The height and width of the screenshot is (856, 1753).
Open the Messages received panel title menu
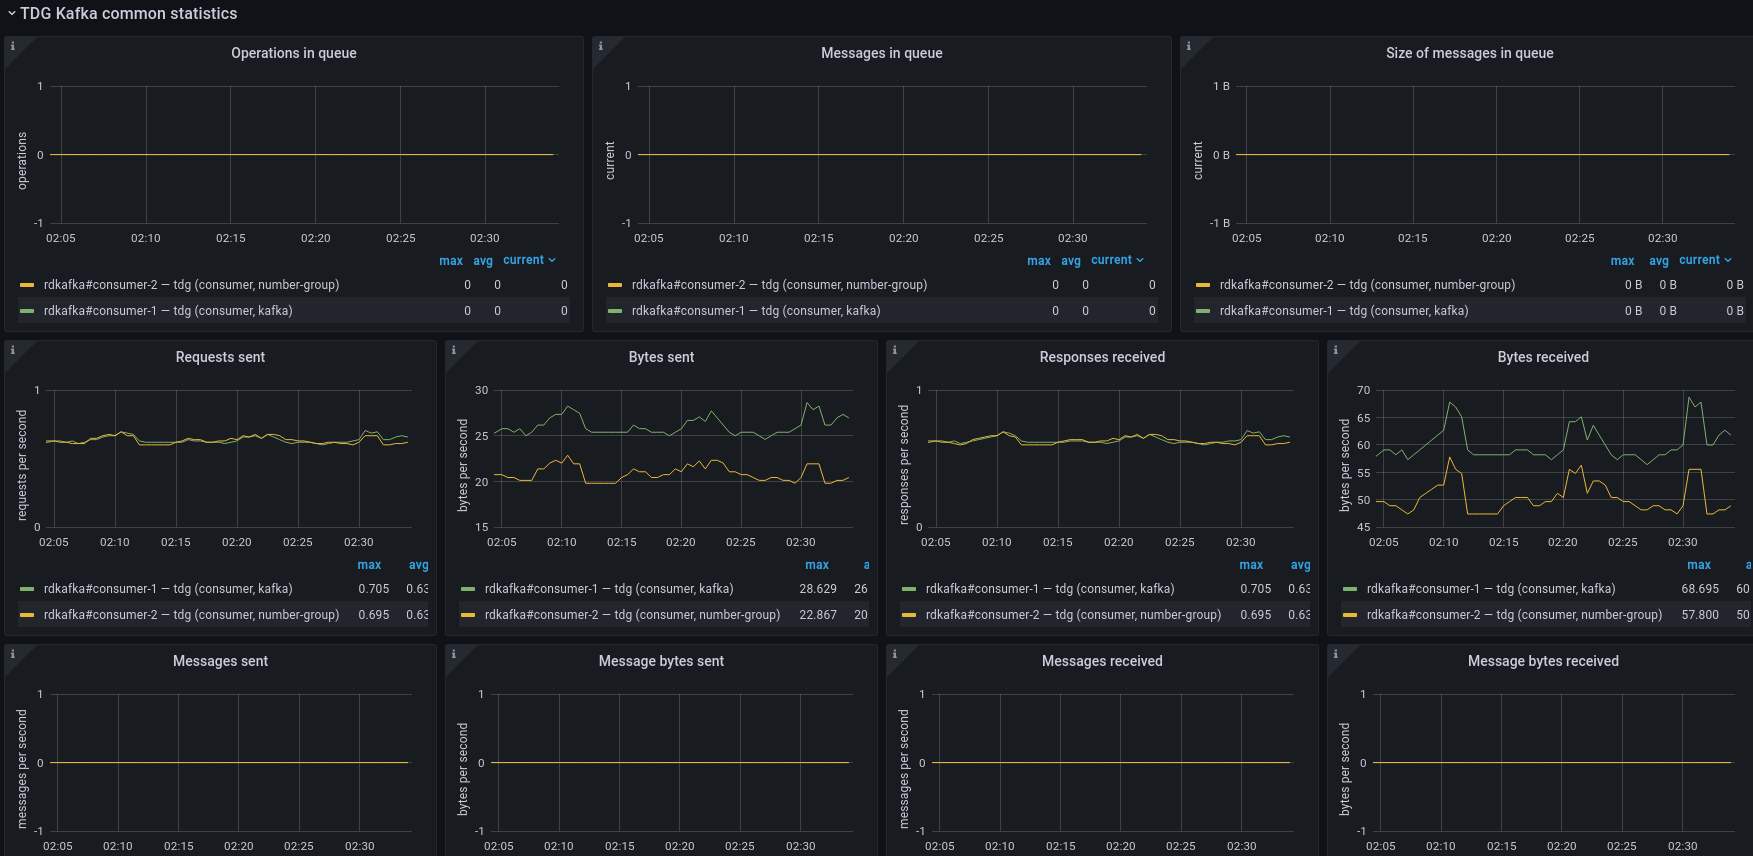pos(1102,661)
